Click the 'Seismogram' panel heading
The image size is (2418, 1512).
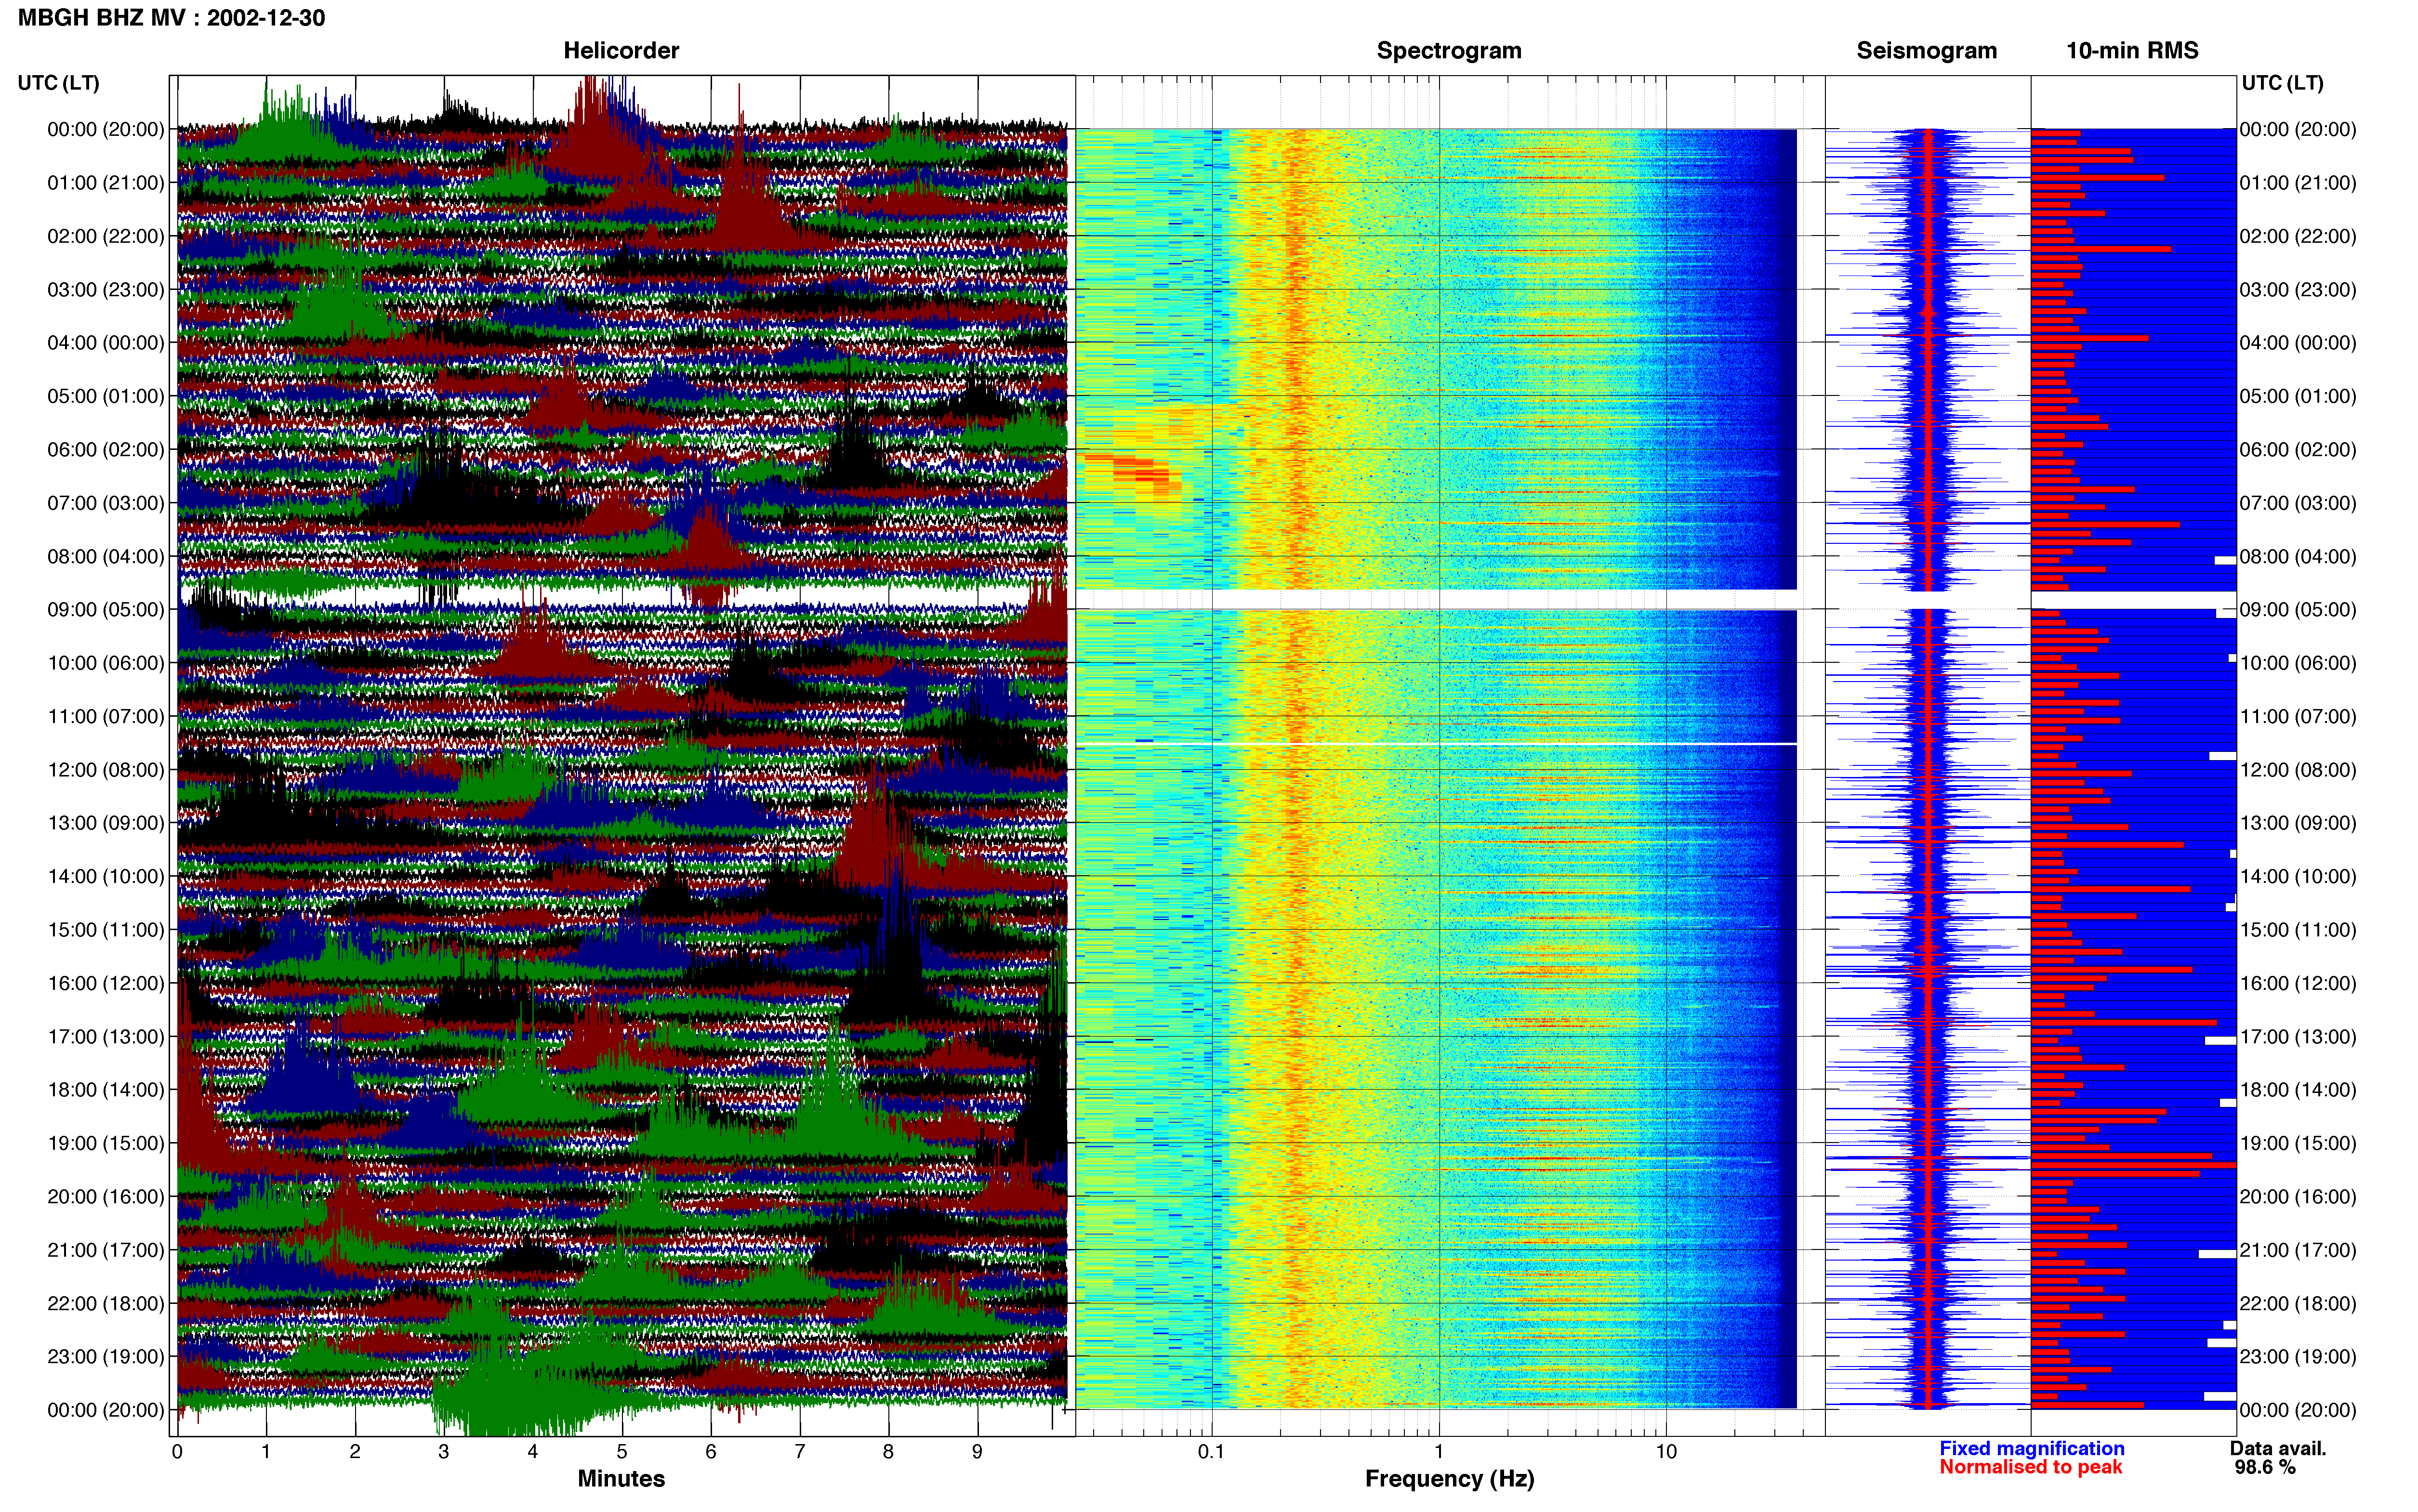point(1926,50)
